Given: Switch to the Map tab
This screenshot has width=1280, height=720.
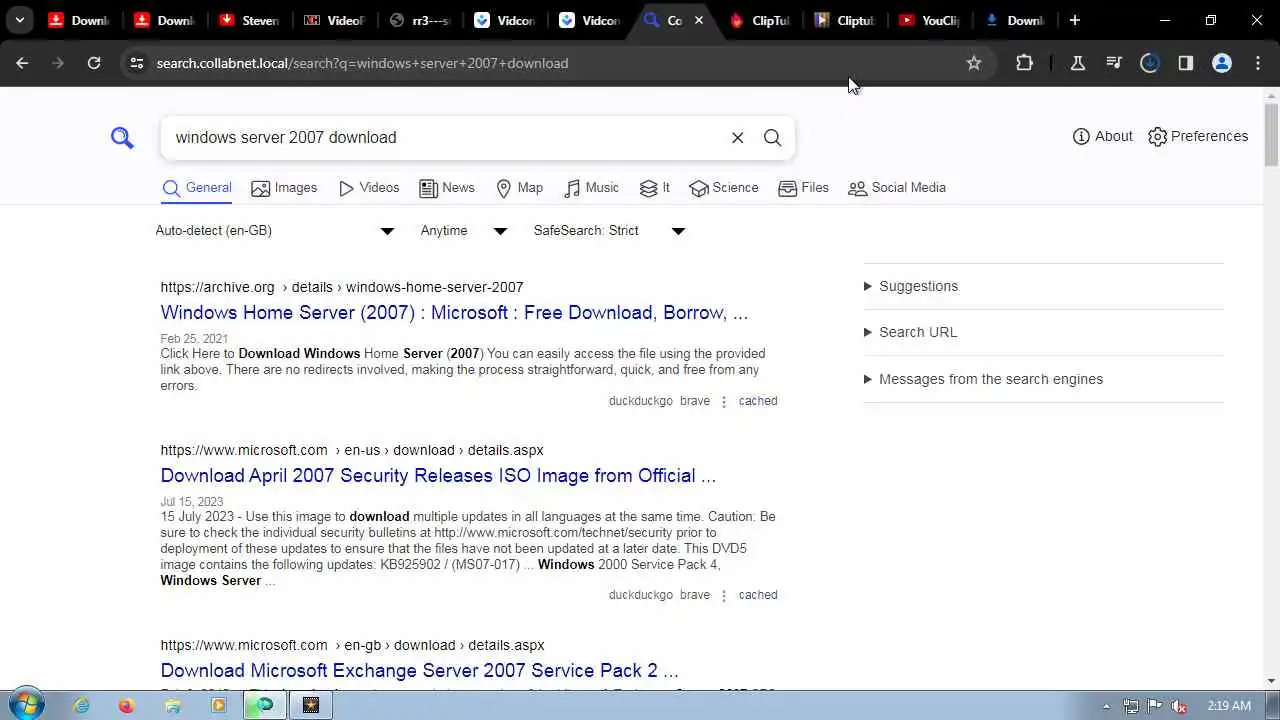Looking at the screenshot, I should (519, 188).
